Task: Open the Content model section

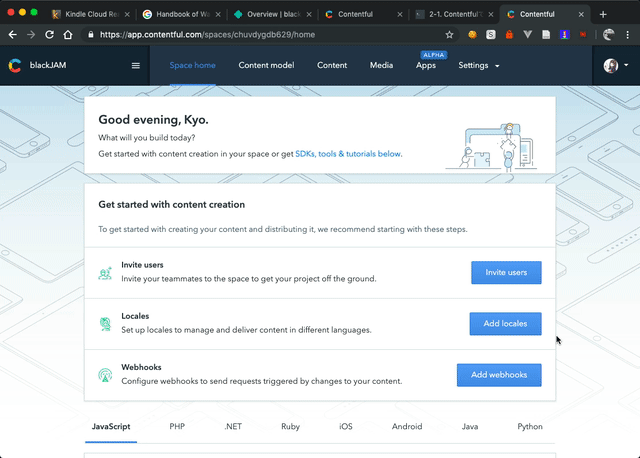Action: [x=266, y=65]
